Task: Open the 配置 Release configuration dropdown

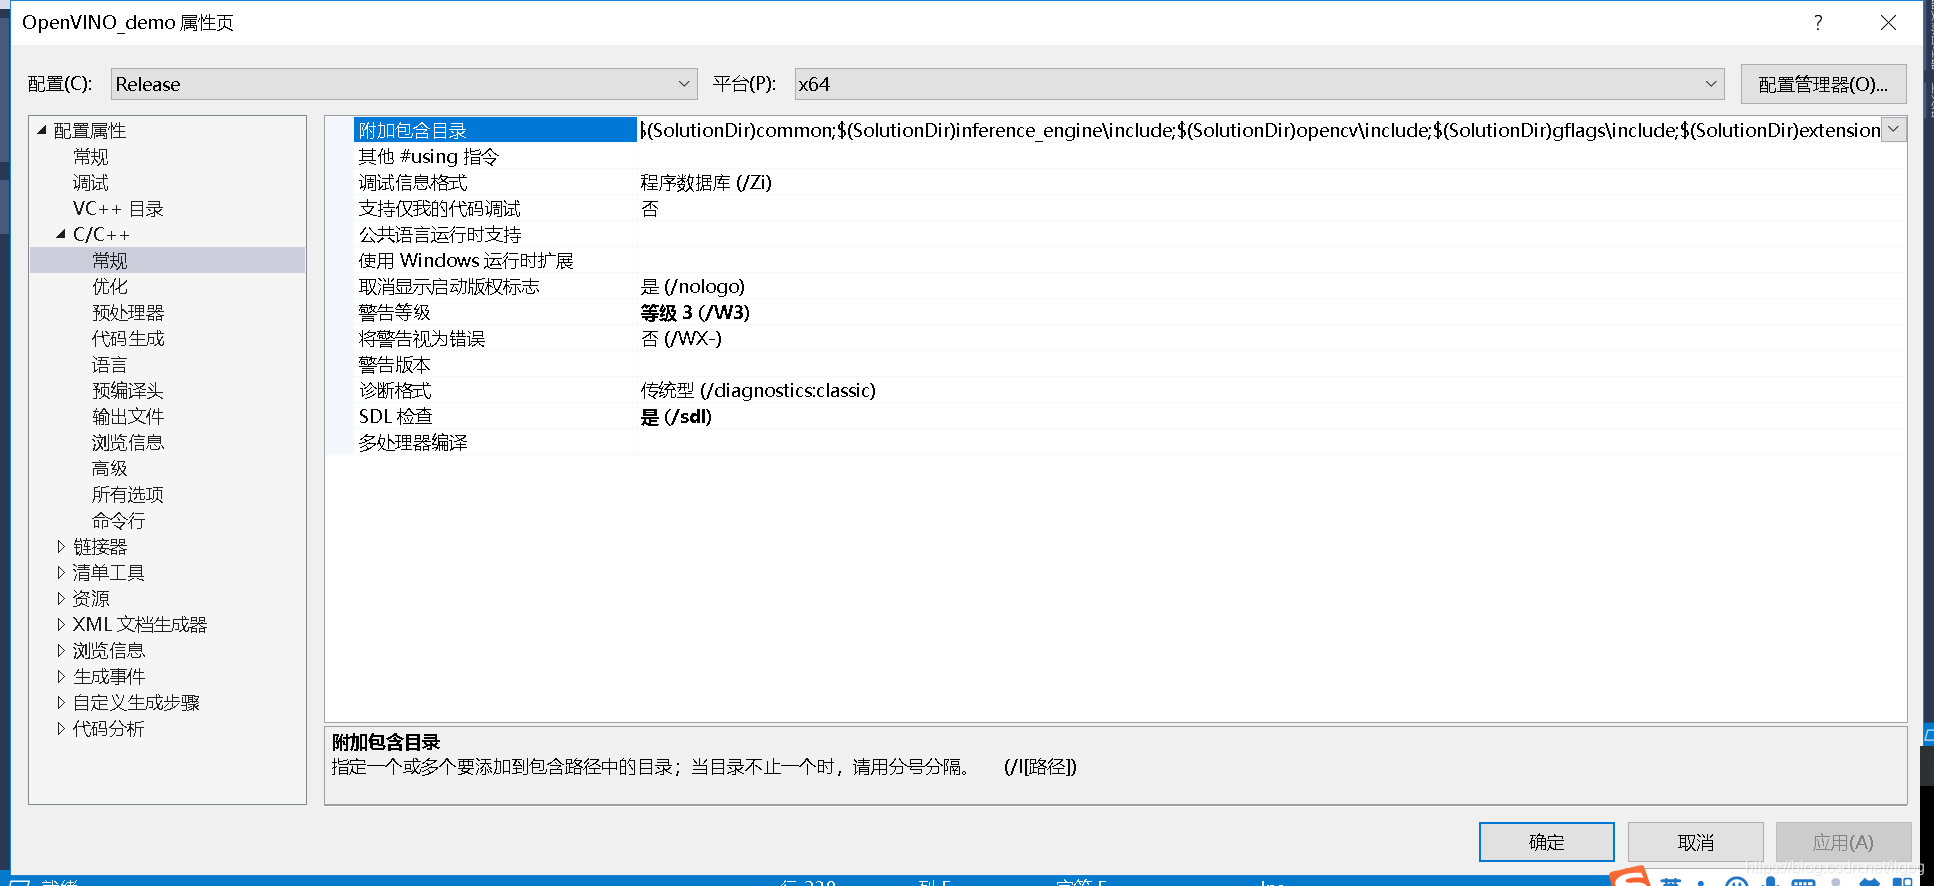Action: click(404, 84)
